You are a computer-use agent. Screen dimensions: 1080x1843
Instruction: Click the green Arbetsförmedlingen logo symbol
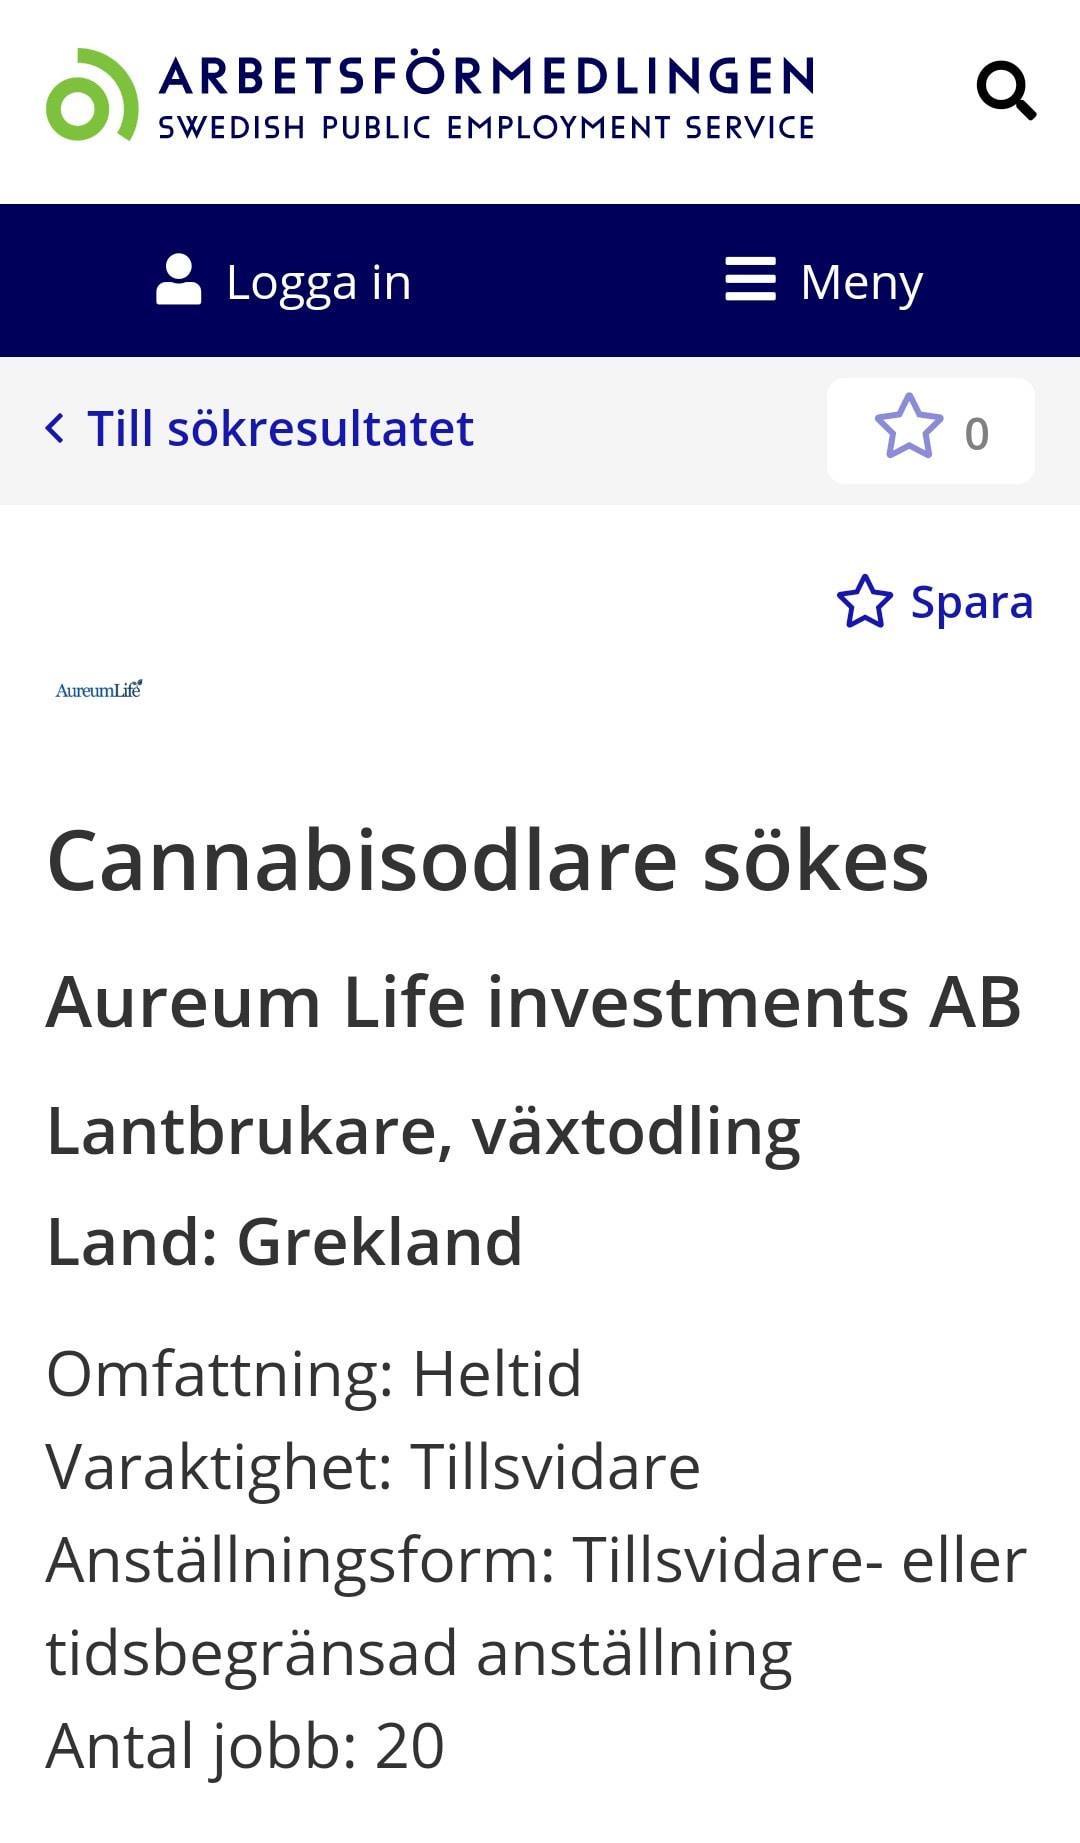(x=91, y=94)
